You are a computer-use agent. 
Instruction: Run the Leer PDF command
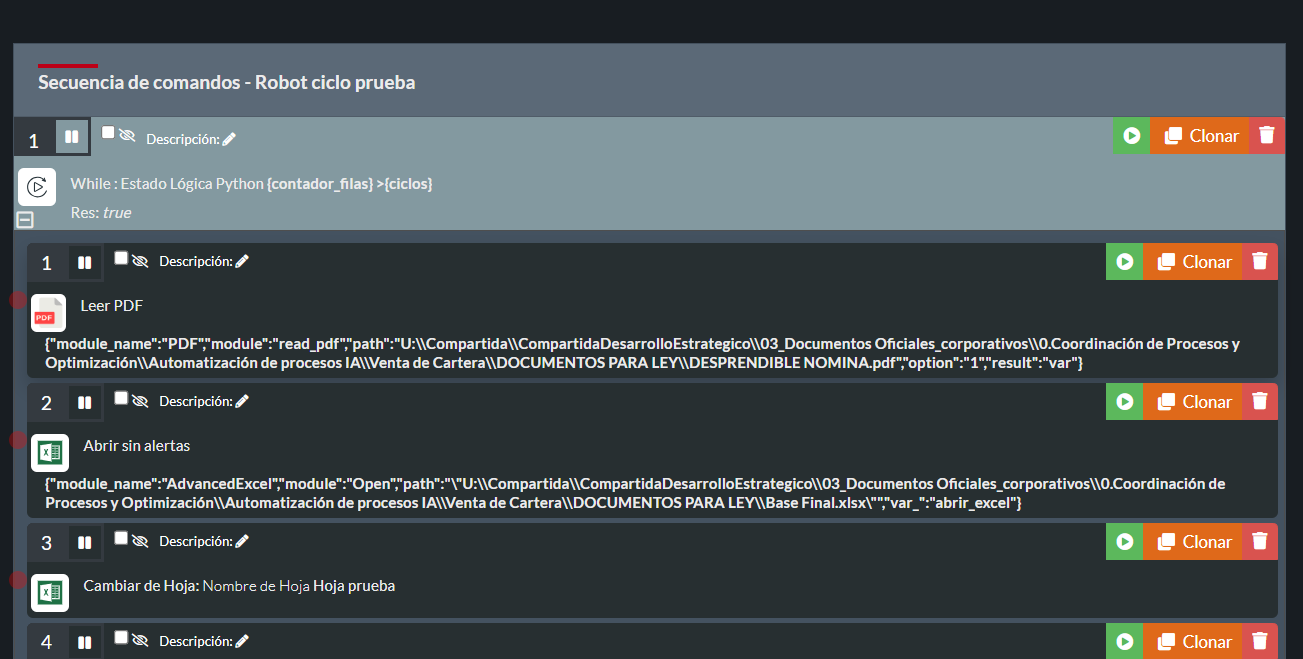pyautogui.click(x=1125, y=262)
